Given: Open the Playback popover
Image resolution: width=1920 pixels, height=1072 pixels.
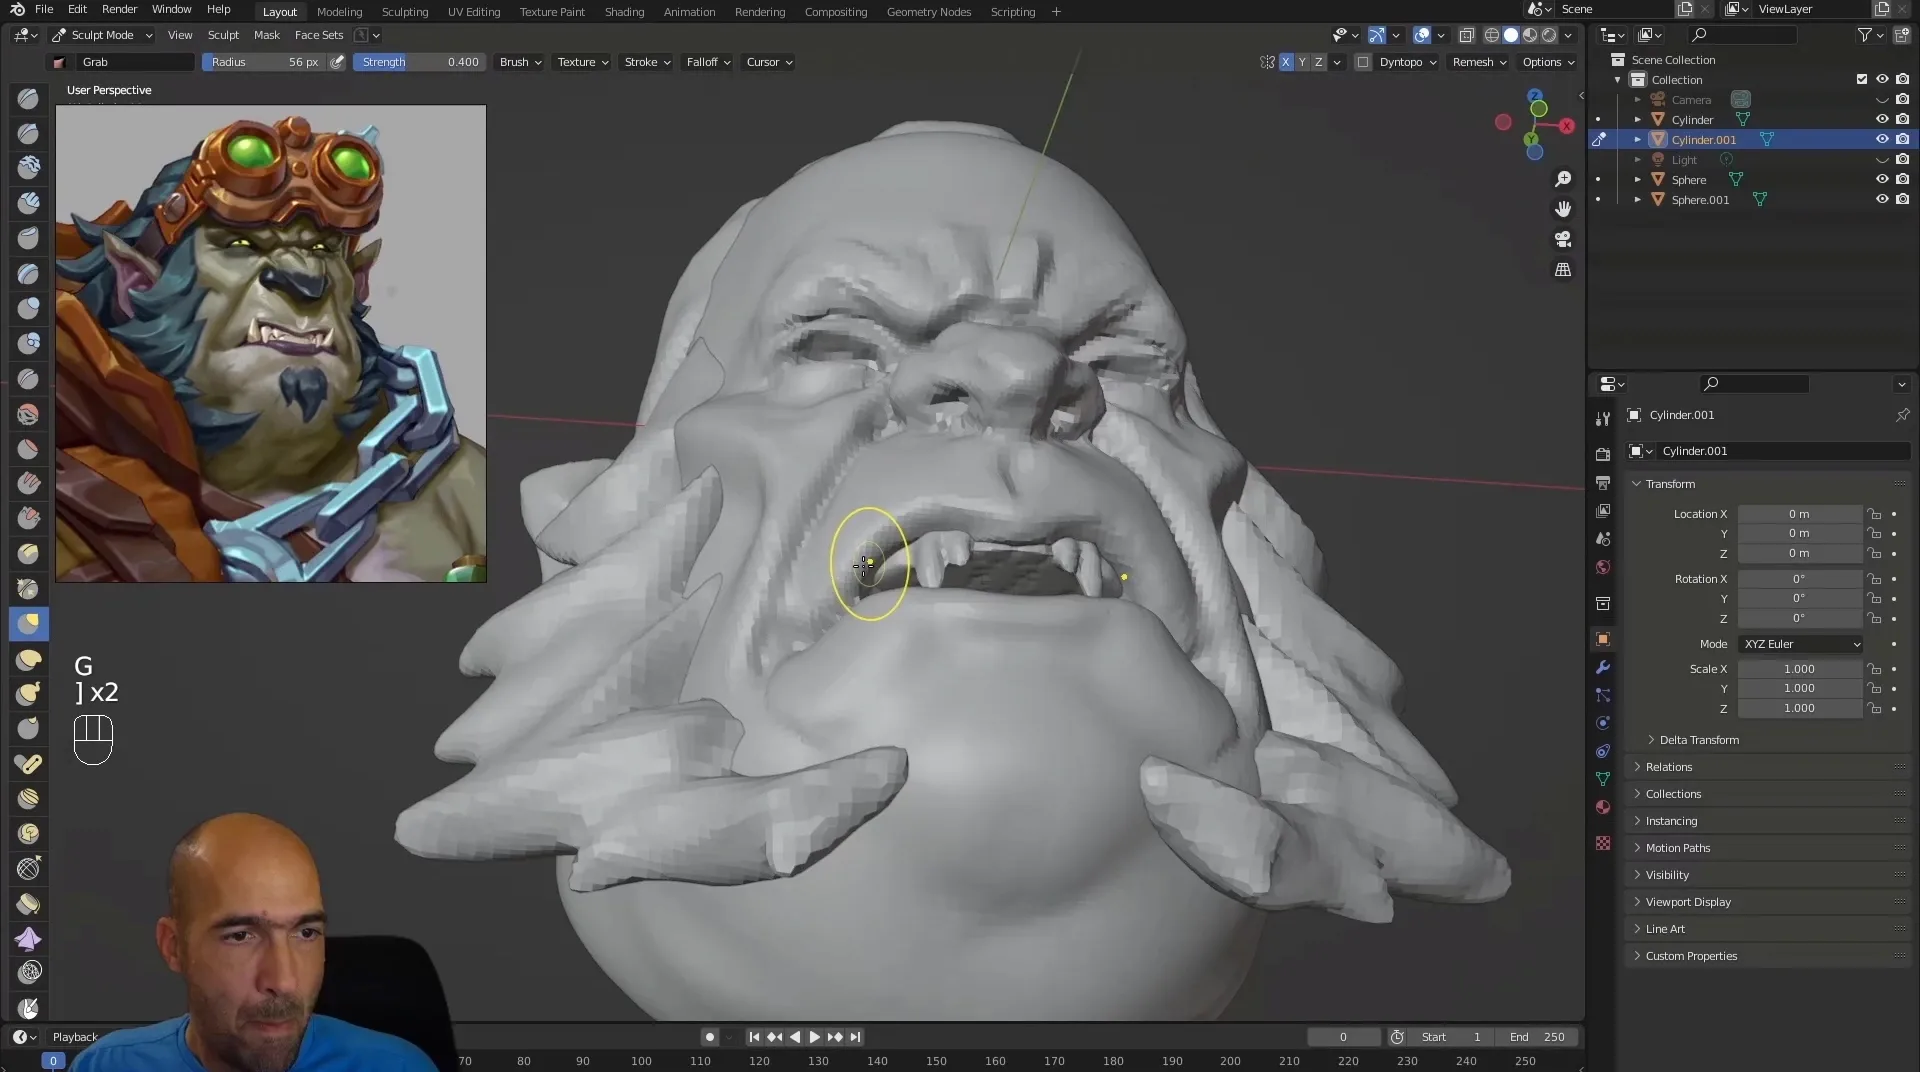Looking at the screenshot, I should click(x=75, y=1037).
